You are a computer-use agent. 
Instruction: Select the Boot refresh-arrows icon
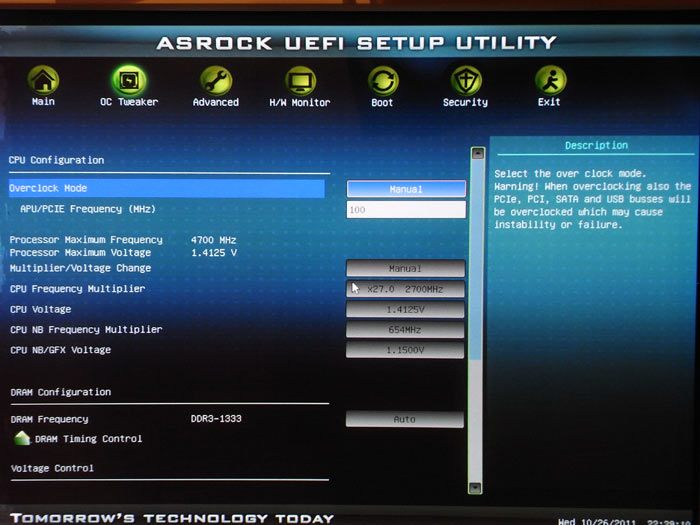[x=383, y=81]
